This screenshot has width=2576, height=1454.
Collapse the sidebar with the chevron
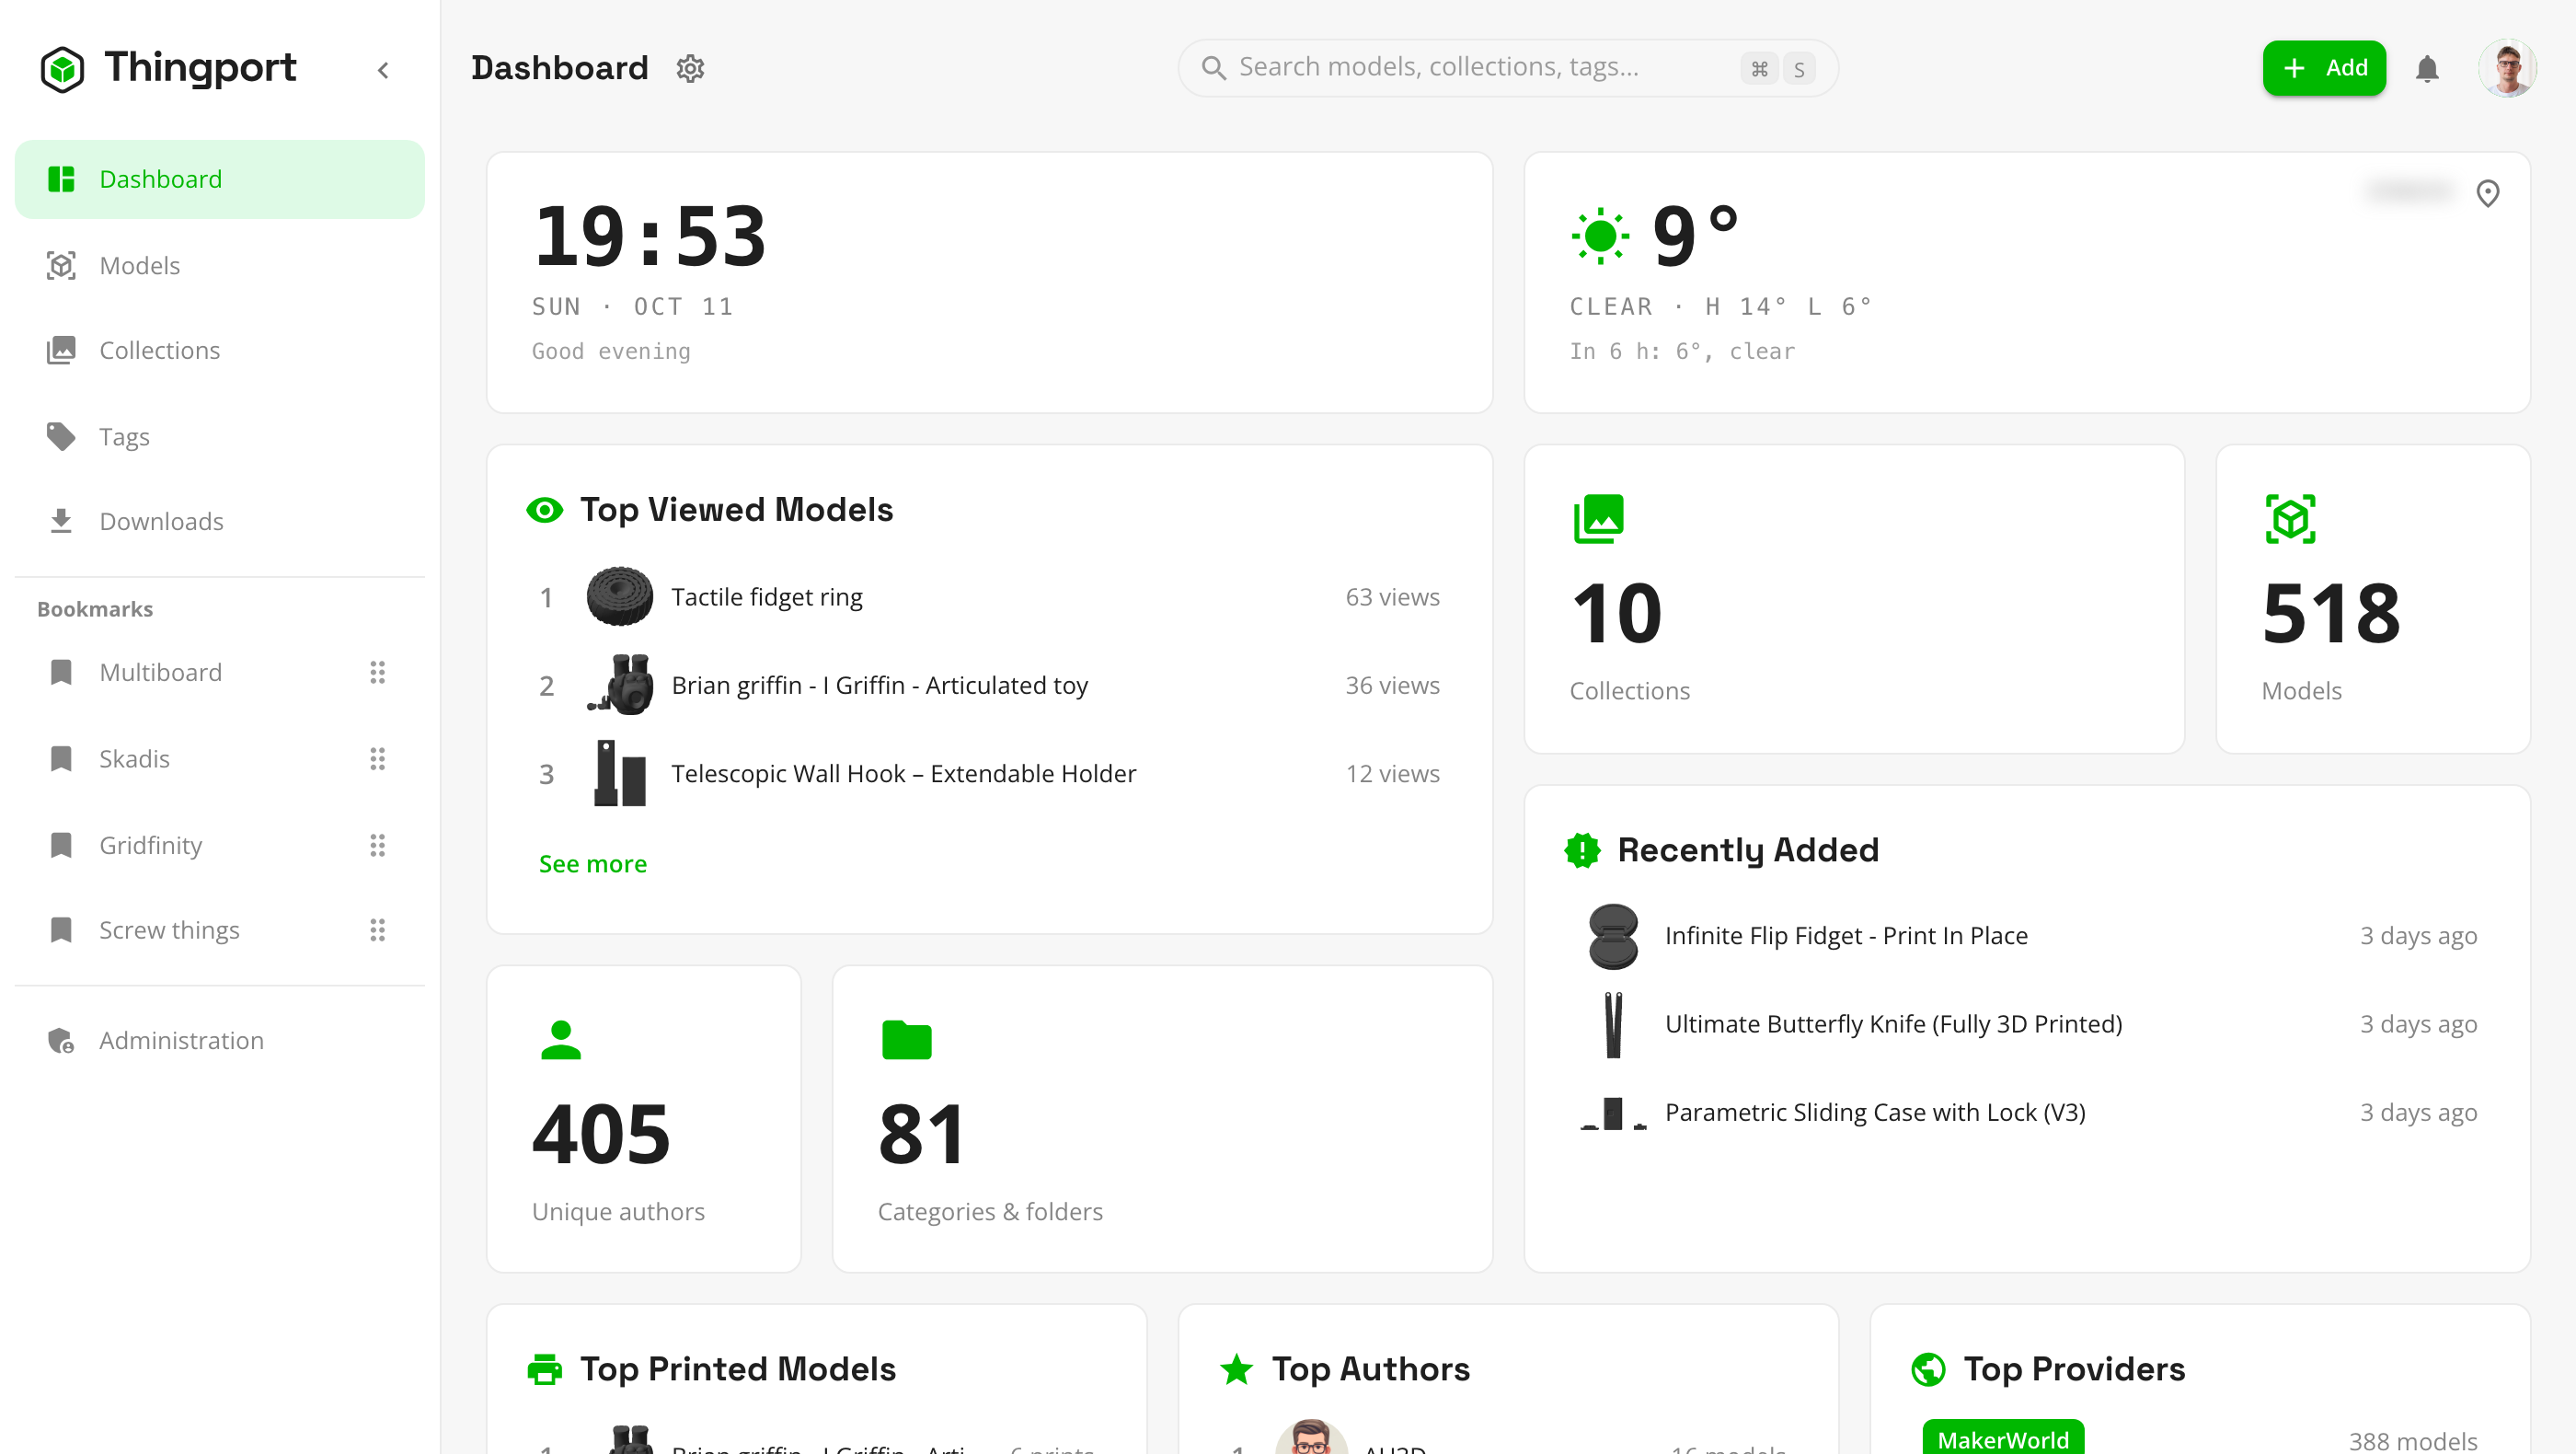383,70
